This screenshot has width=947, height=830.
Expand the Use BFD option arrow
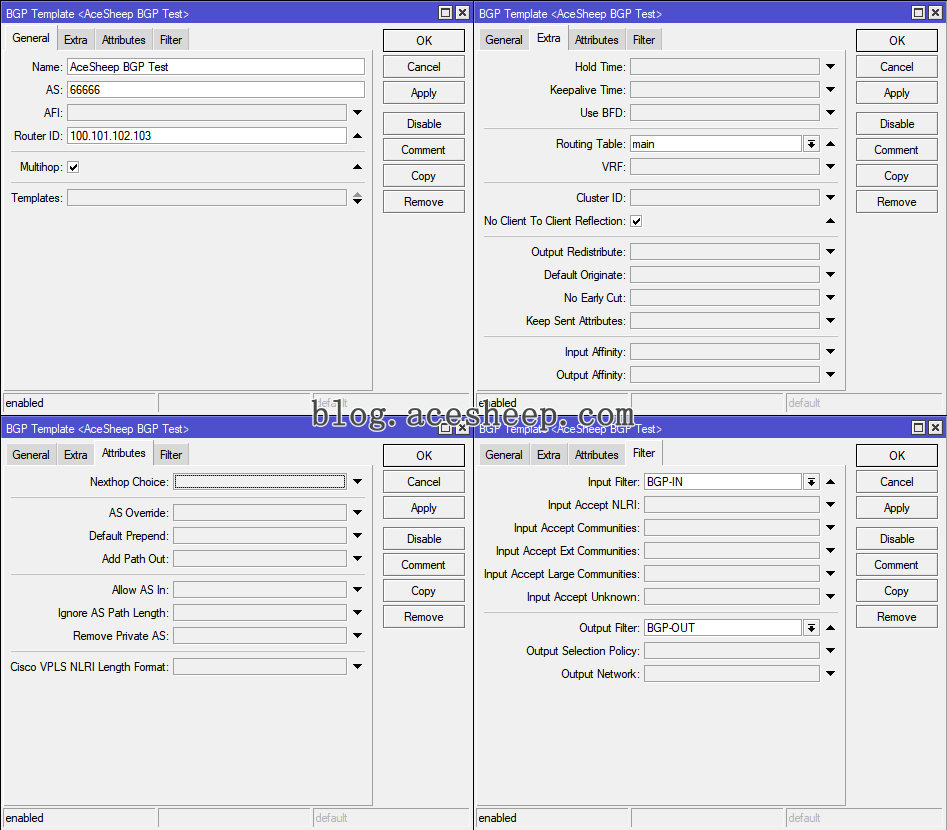pyautogui.click(x=830, y=113)
